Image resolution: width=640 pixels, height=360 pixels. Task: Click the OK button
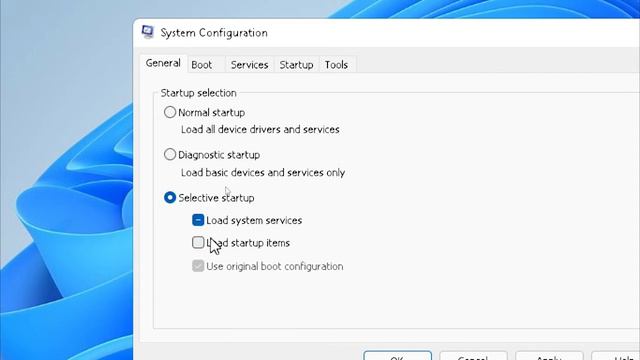coord(398,355)
